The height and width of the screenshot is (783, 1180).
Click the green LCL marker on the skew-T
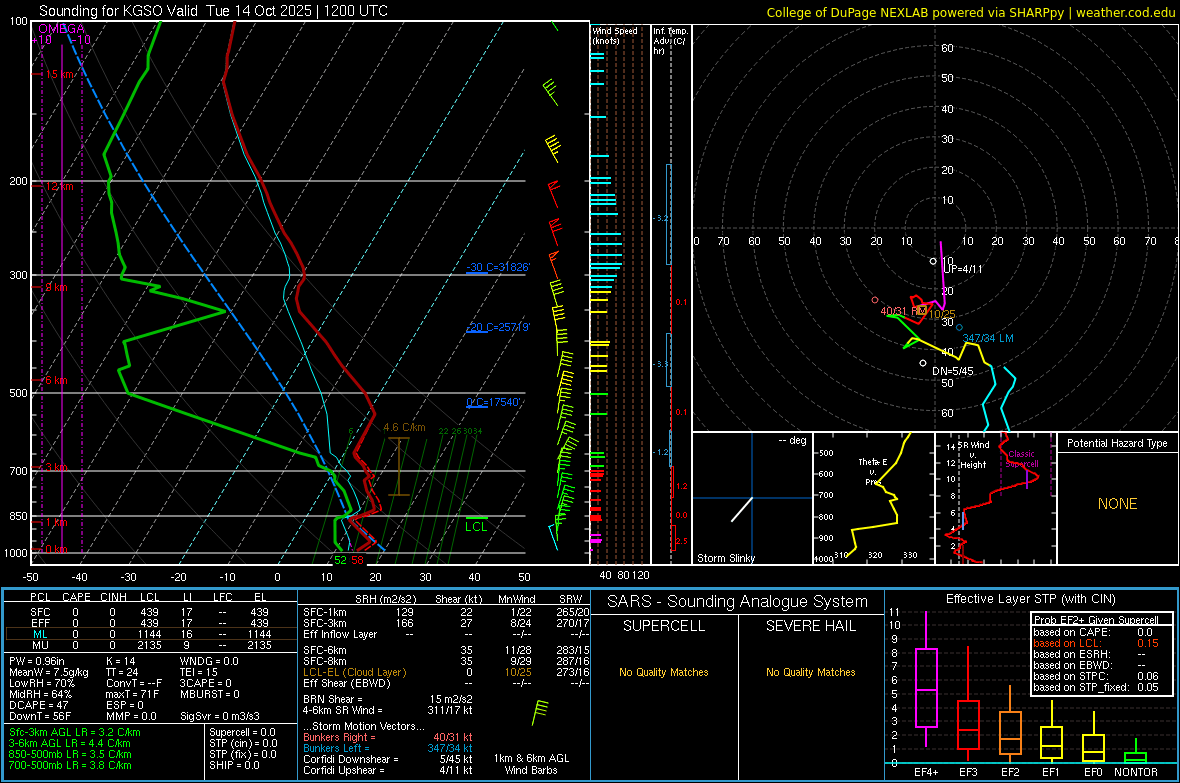[x=476, y=526]
